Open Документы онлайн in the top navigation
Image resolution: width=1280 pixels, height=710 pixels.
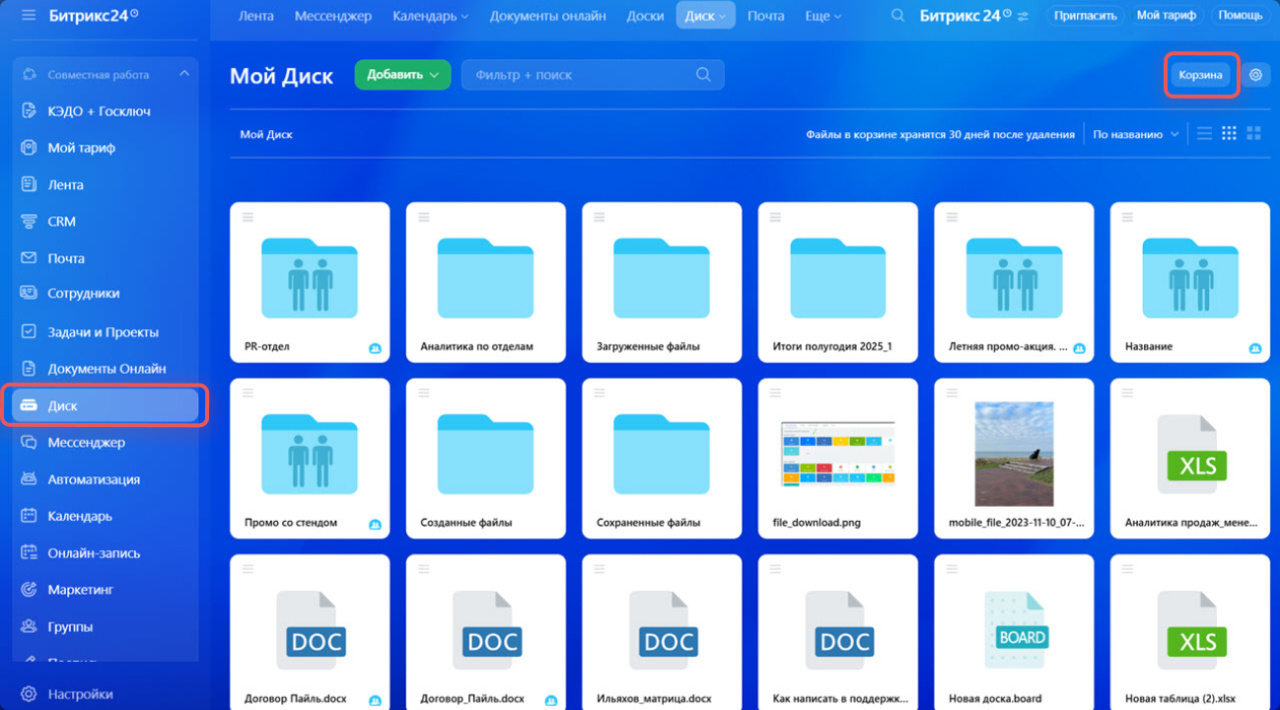(x=548, y=16)
